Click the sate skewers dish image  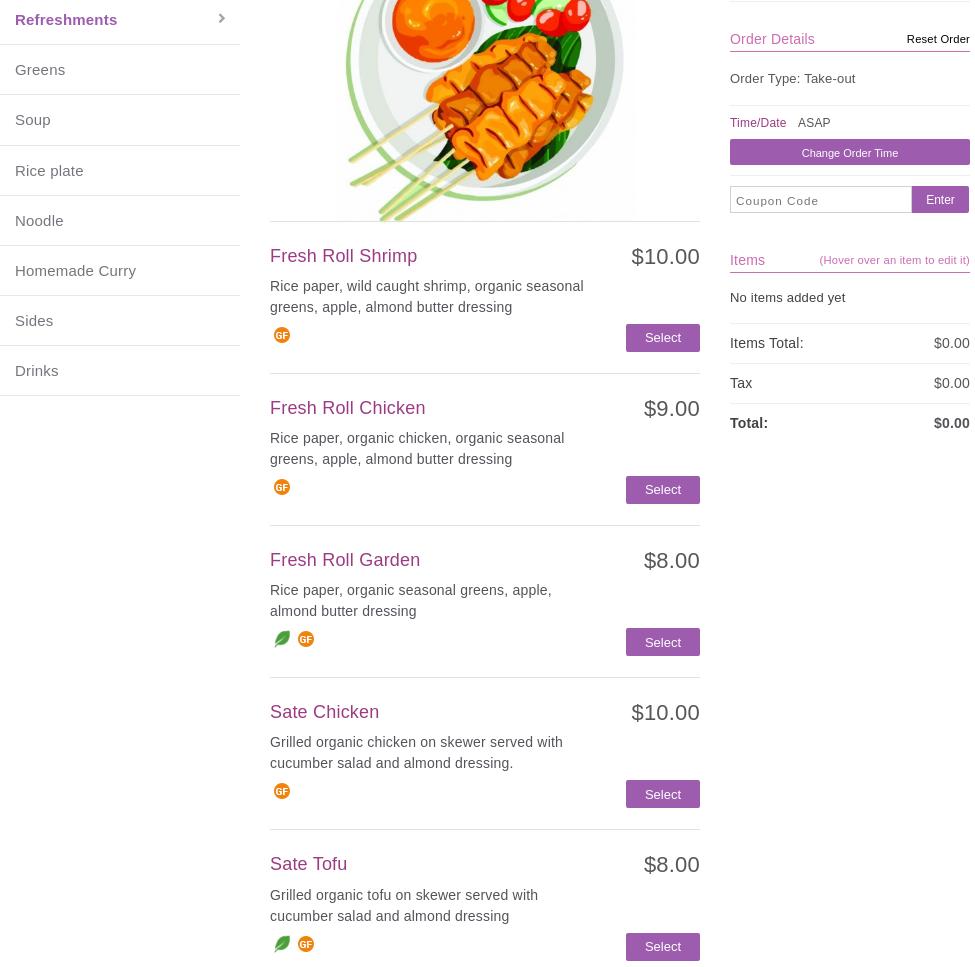(485, 105)
